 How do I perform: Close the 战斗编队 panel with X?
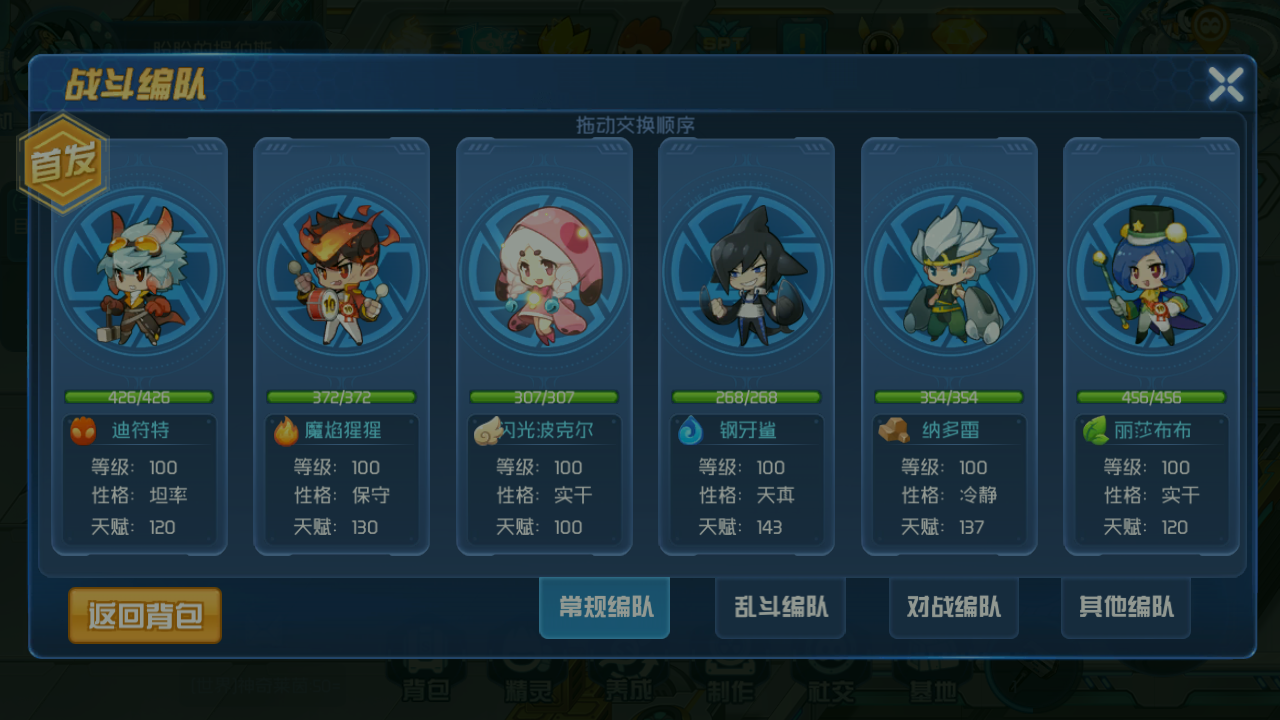pos(1226,85)
